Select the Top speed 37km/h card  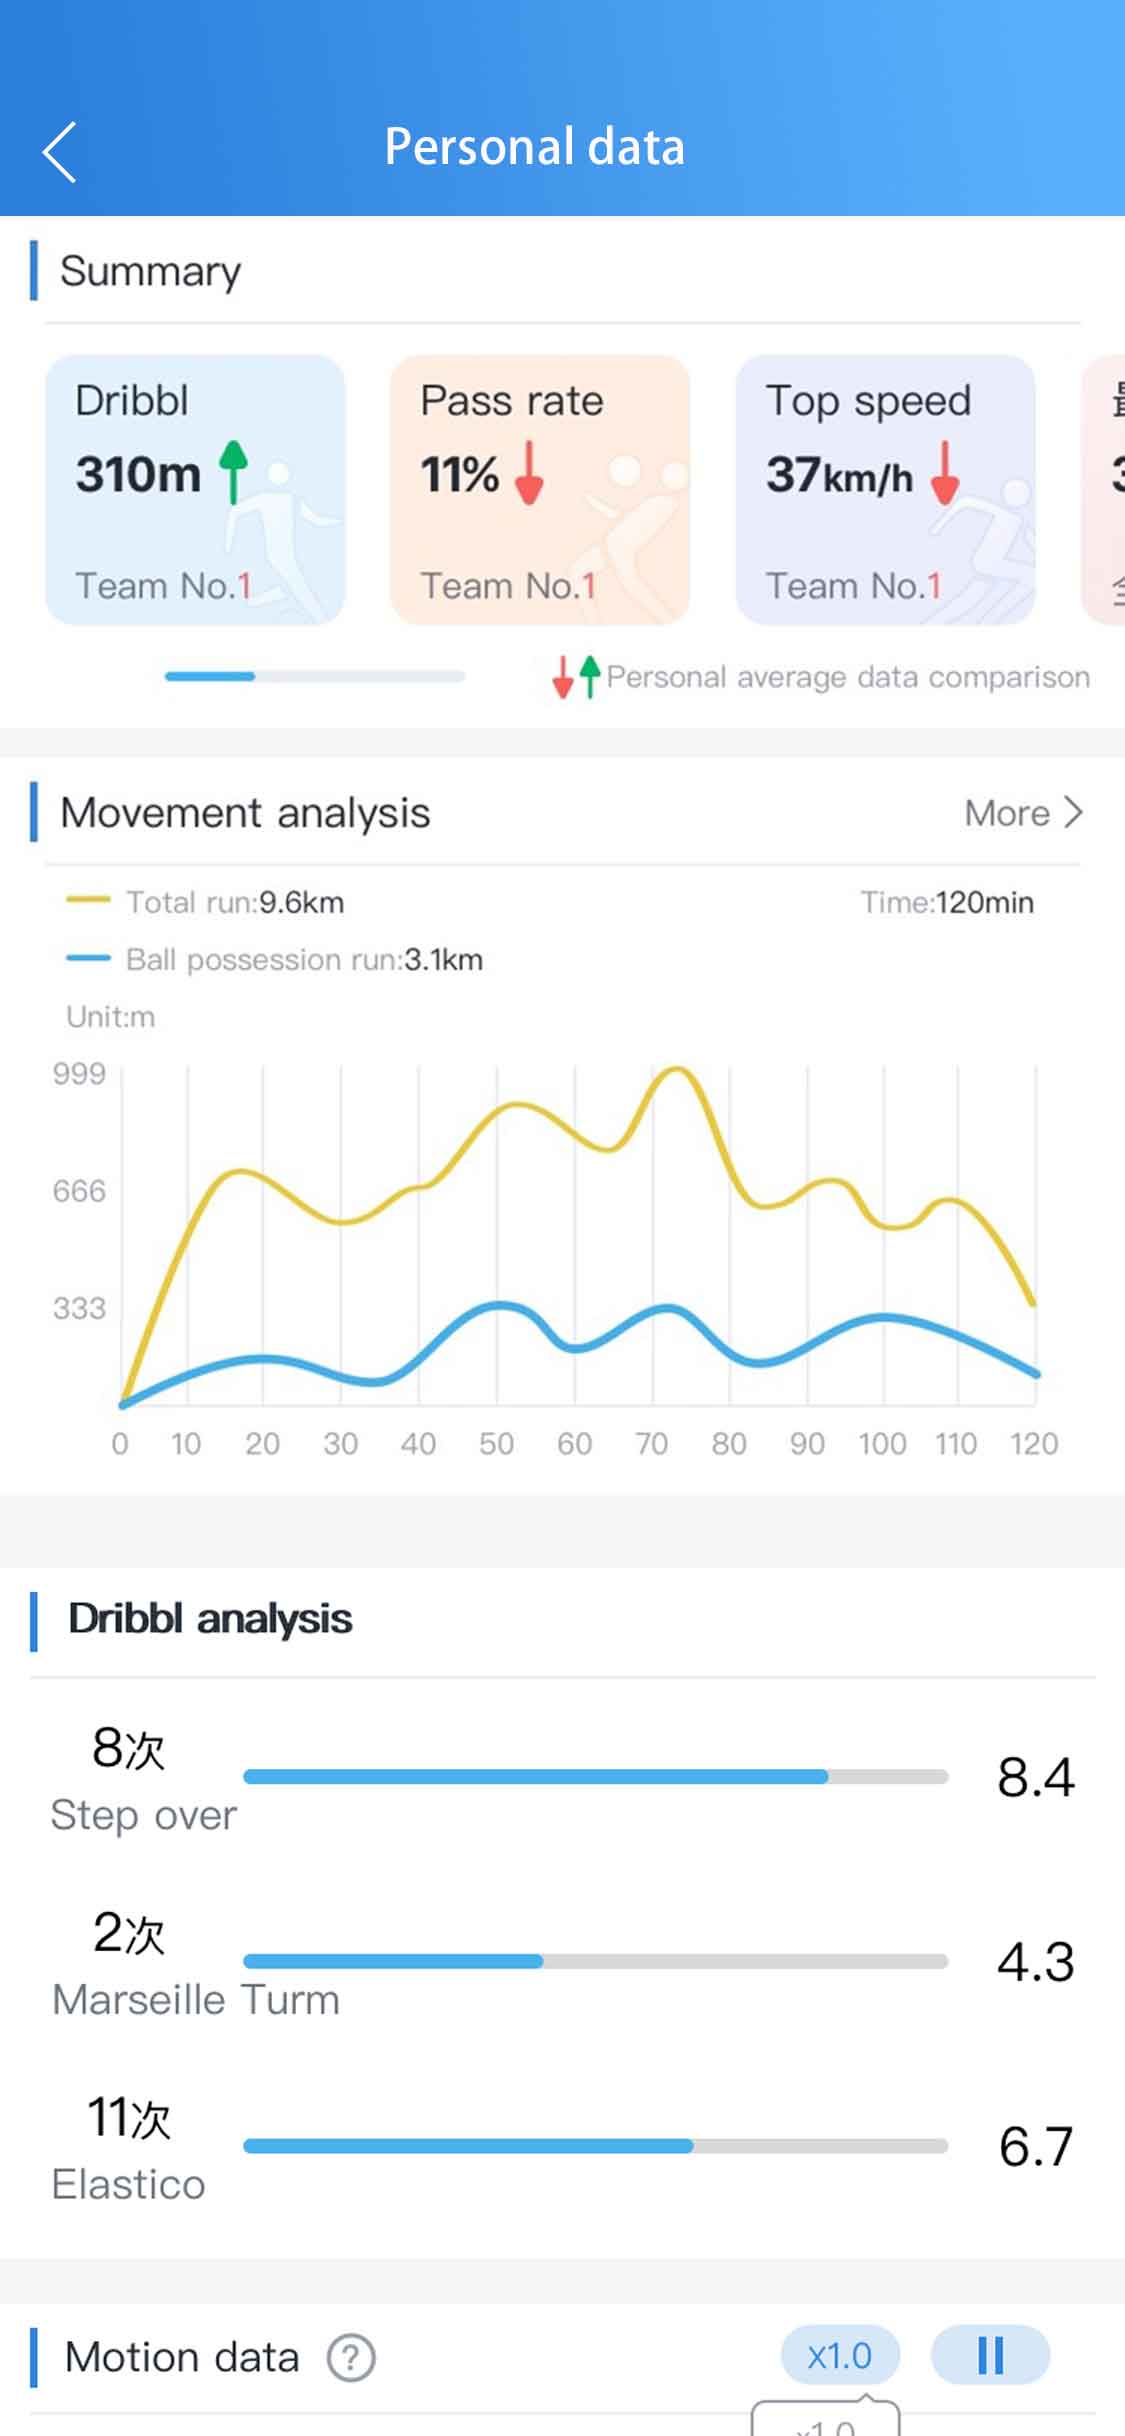click(885, 490)
